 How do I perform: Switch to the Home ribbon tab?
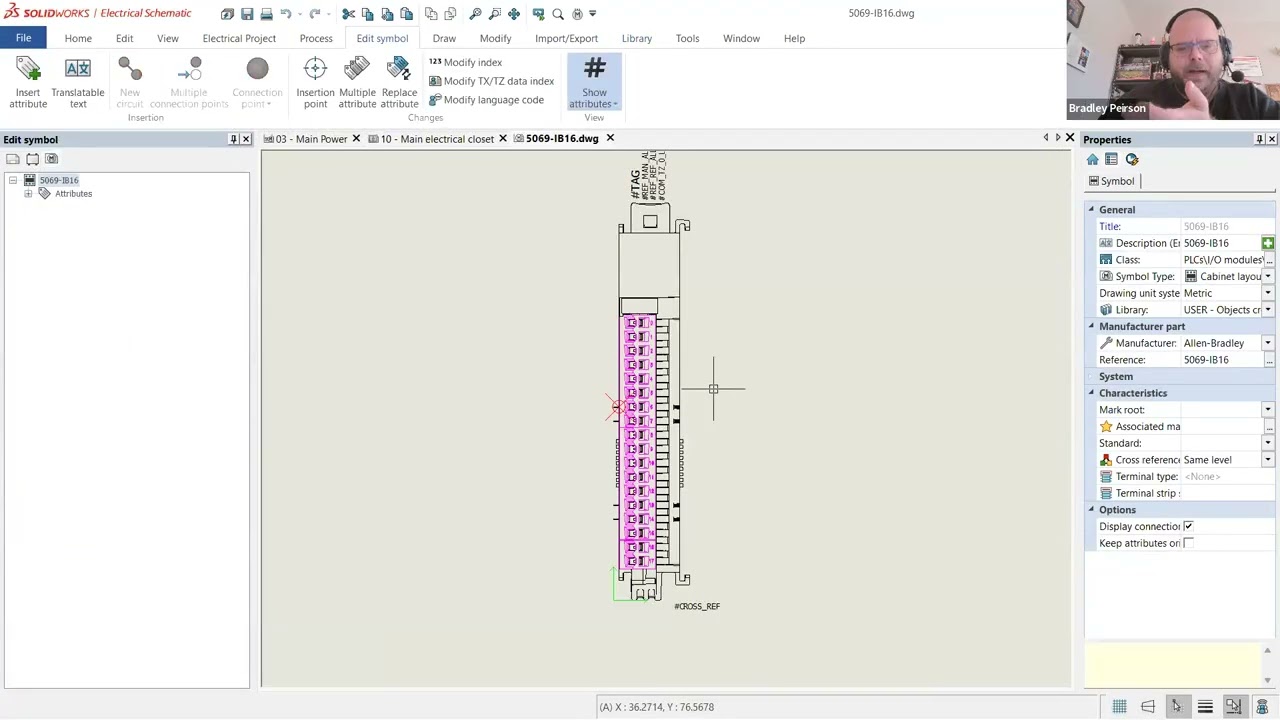click(78, 38)
